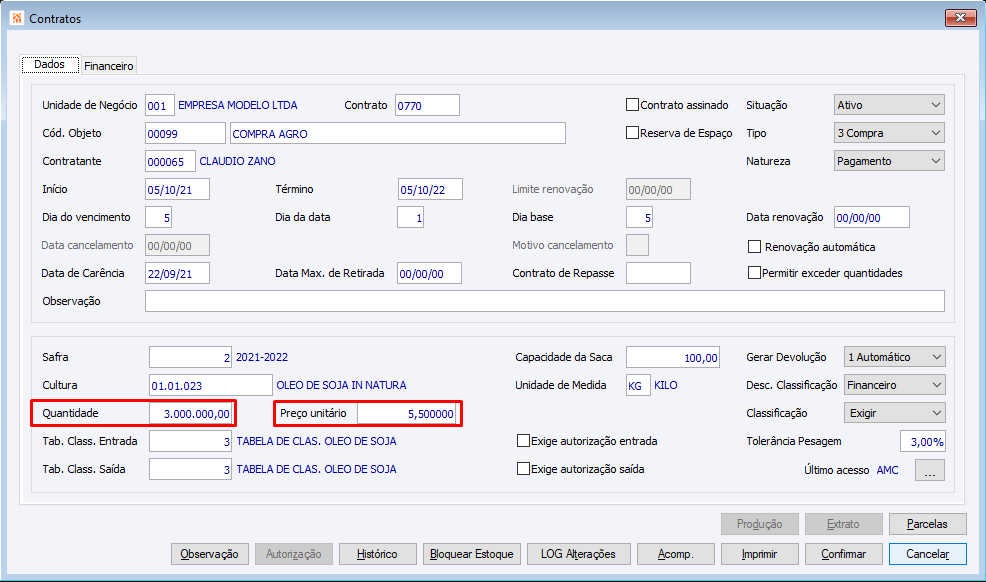The height and width of the screenshot is (582, 986).
Task: Click the COMPRA AGRO description field
Action: pyautogui.click(x=398, y=133)
